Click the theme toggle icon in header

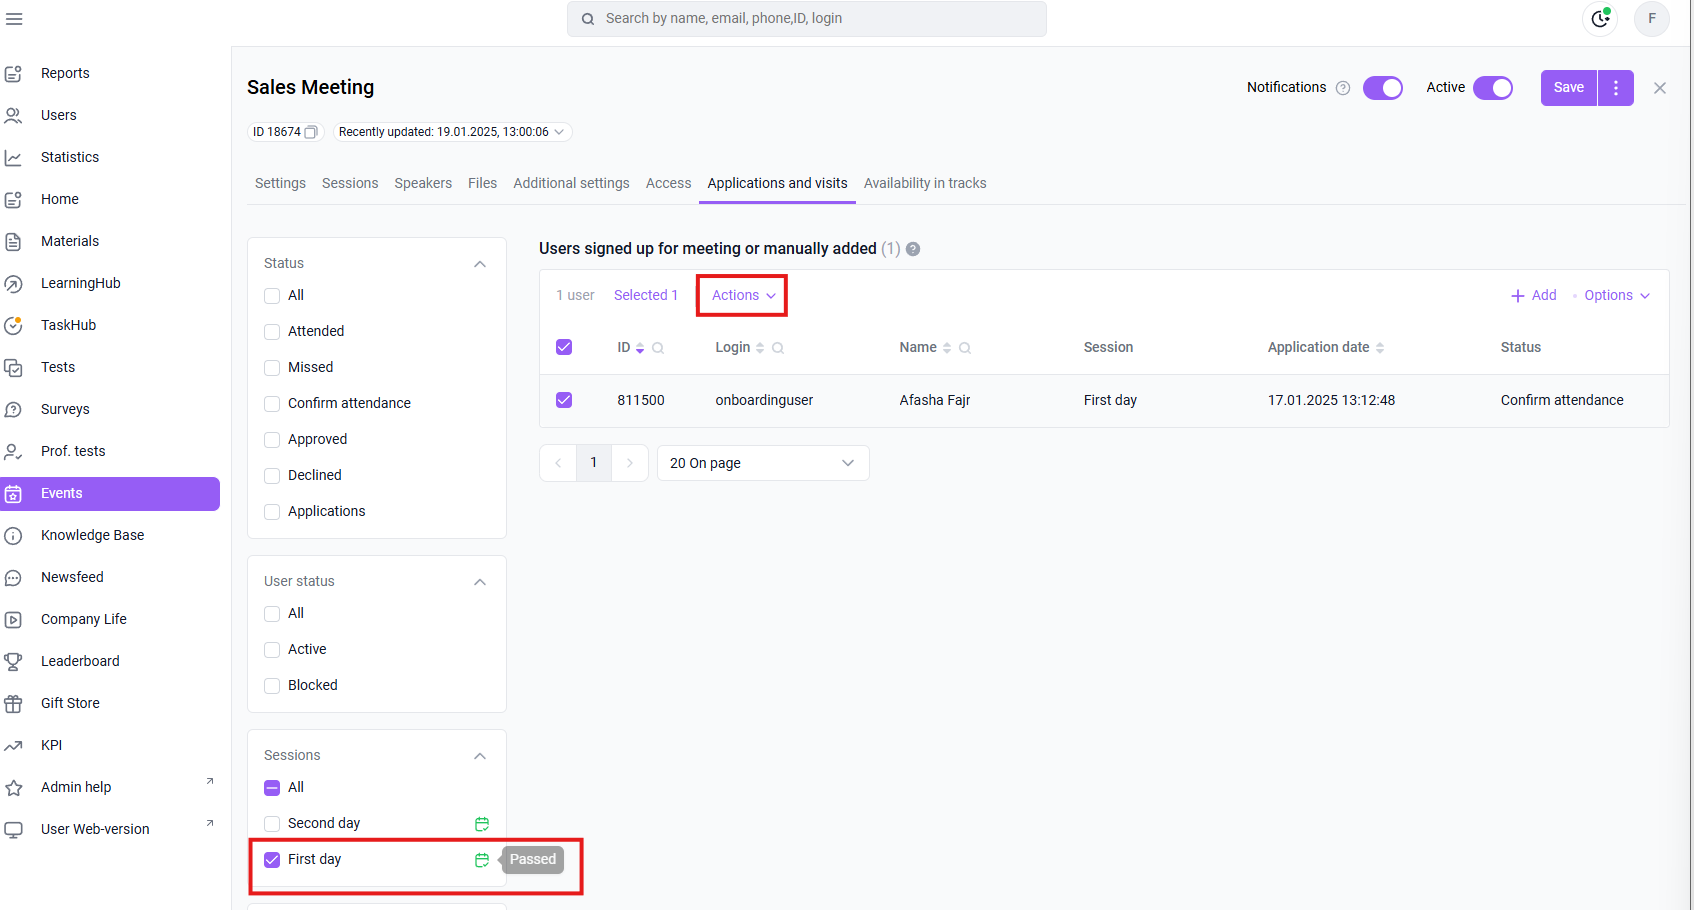(x=1600, y=19)
